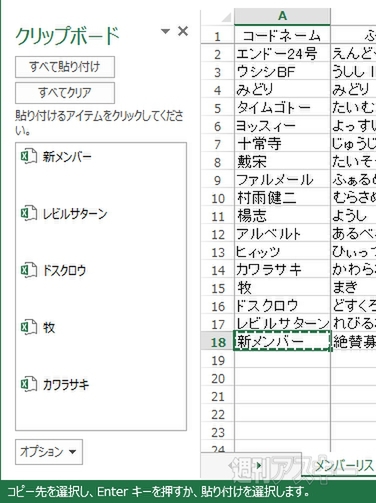Click the すべてクリア button
This screenshot has height=503, width=376.
[65, 93]
